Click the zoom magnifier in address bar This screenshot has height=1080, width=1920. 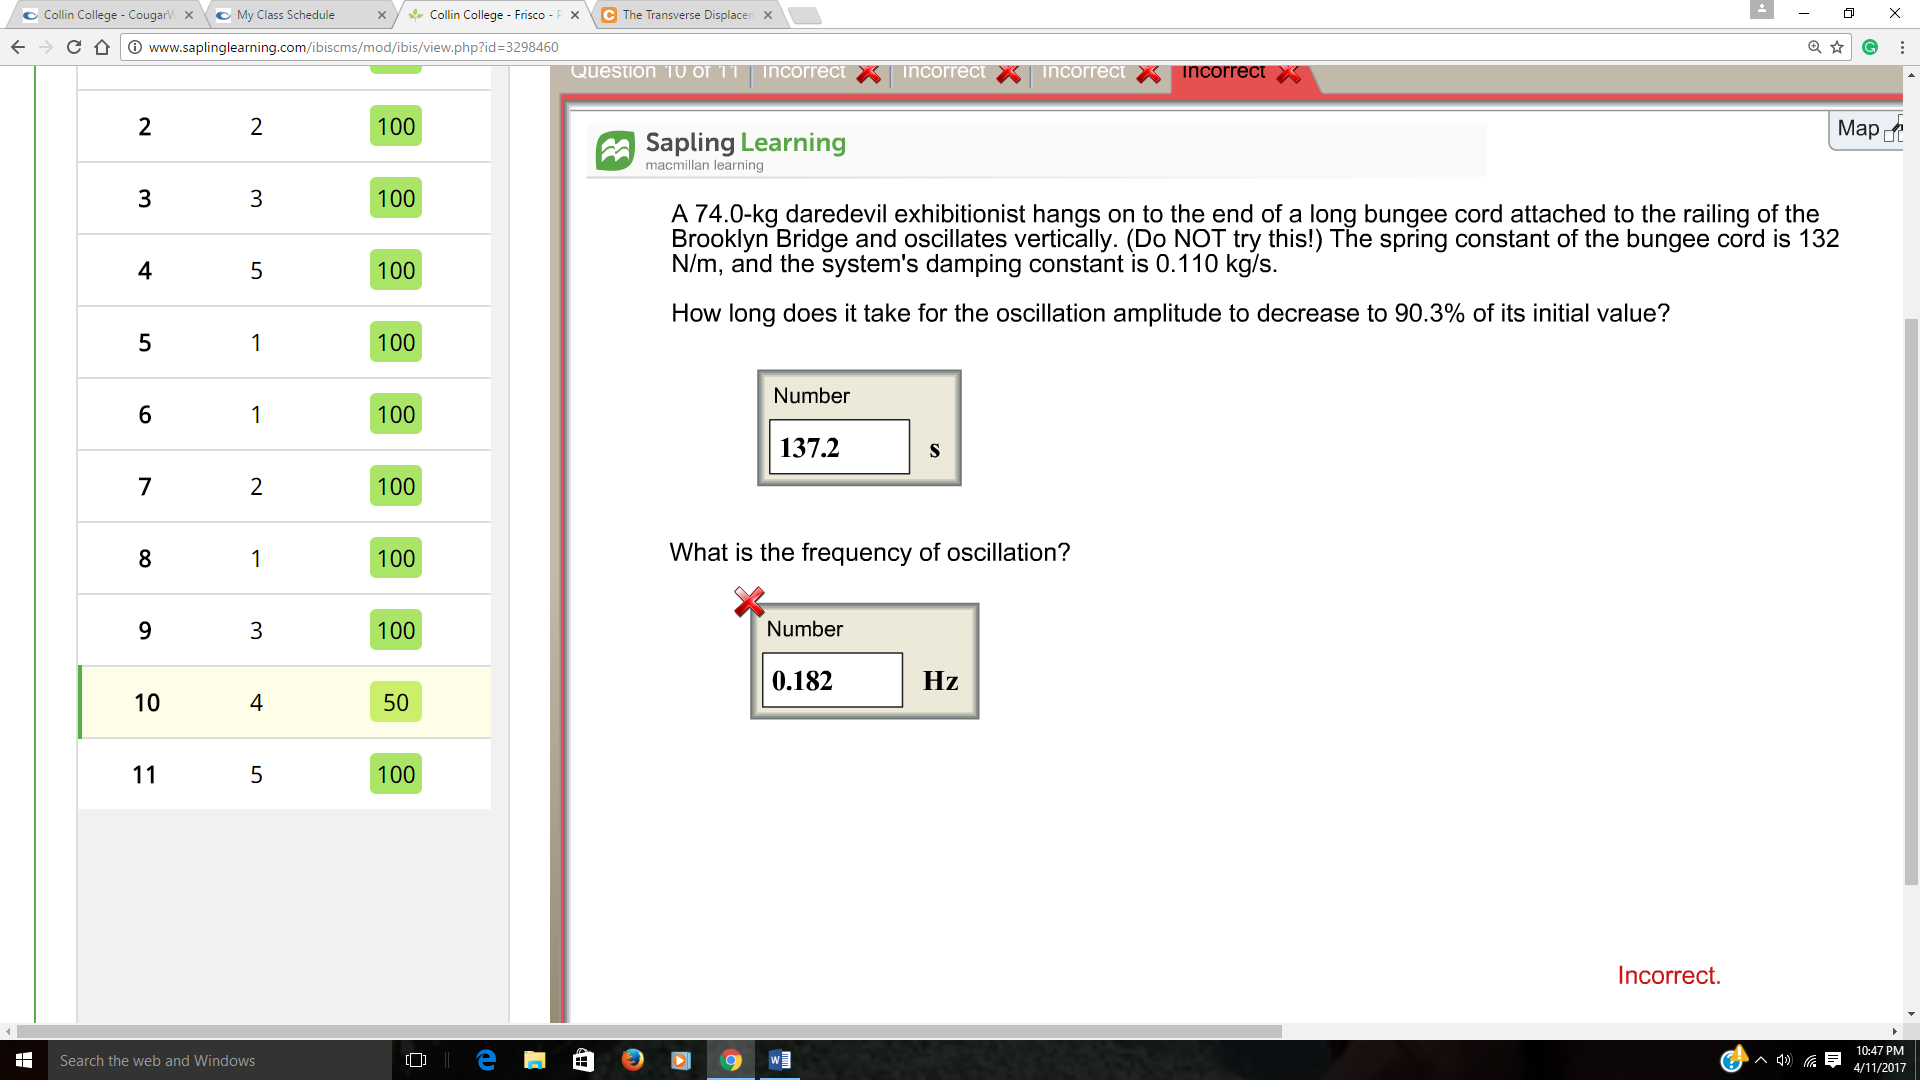[1814, 47]
